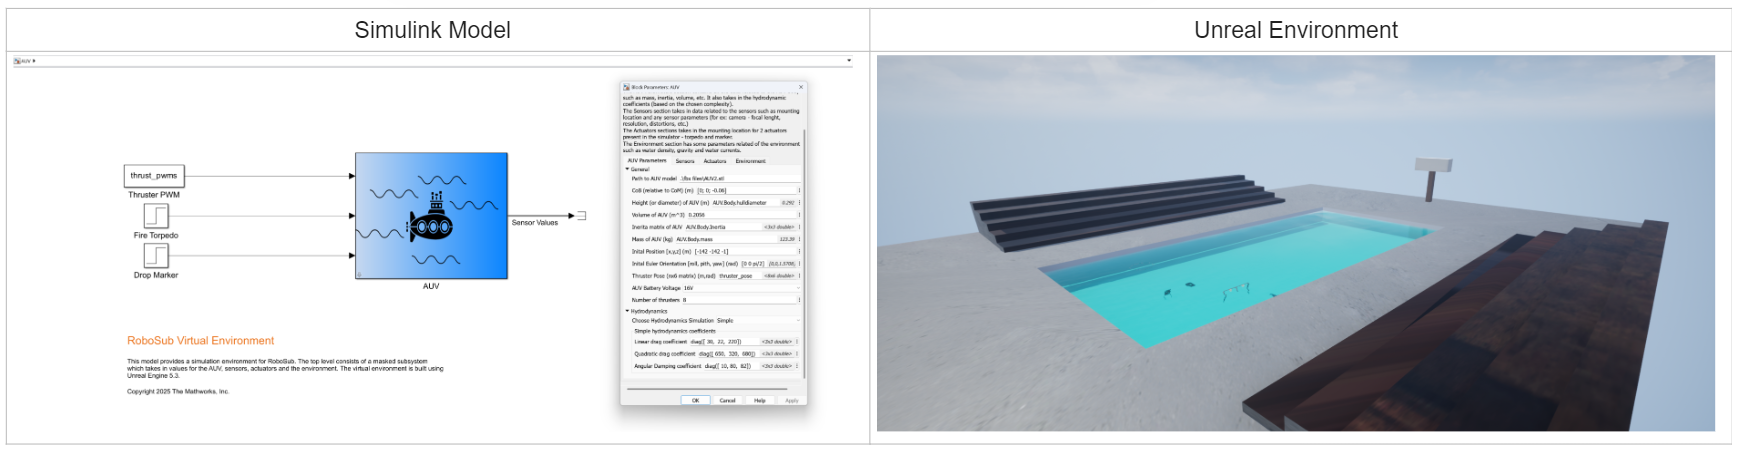
Task: Click the thrust_pwms source block
Action: tap(154, 176)
